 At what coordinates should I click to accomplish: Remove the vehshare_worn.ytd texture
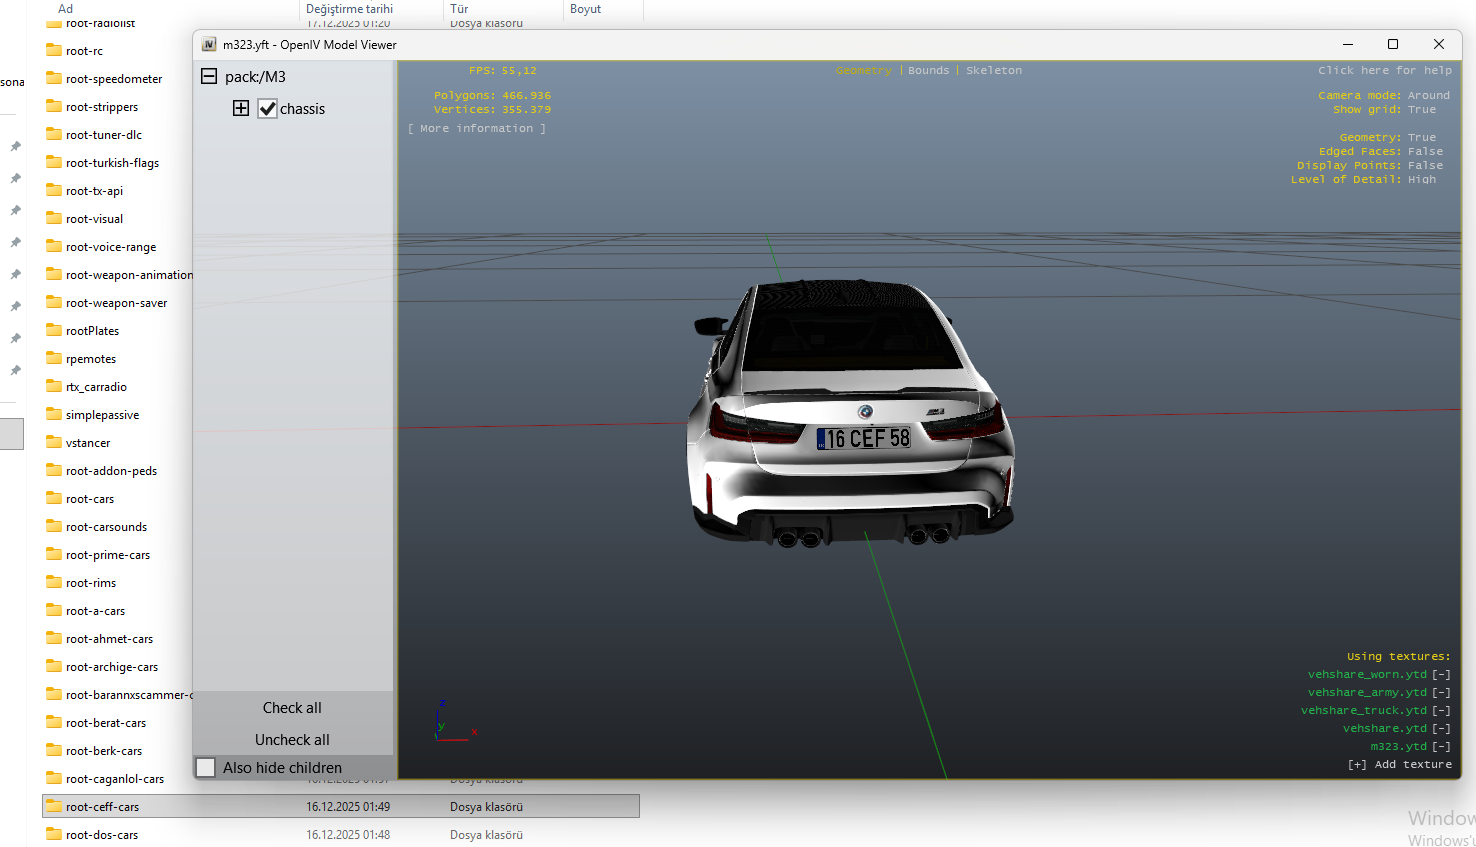pyautogui.click(x=1441, y=675)
